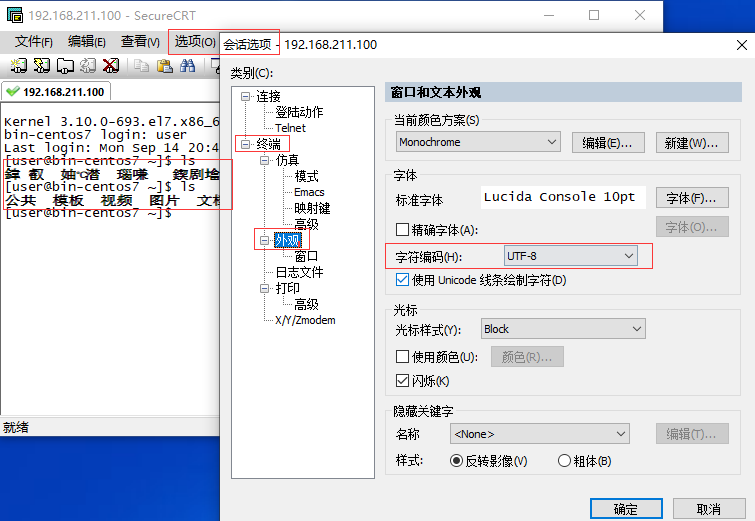This screenshot has width=755, height=521.
Task: Select Telnet in the category tree
Action: click(x=290, y=128)
